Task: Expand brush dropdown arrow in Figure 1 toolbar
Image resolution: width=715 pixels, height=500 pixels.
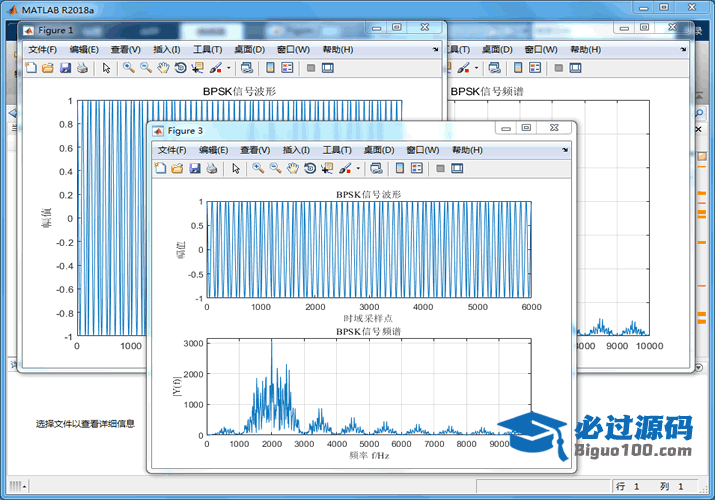Action: coord(229,68)
